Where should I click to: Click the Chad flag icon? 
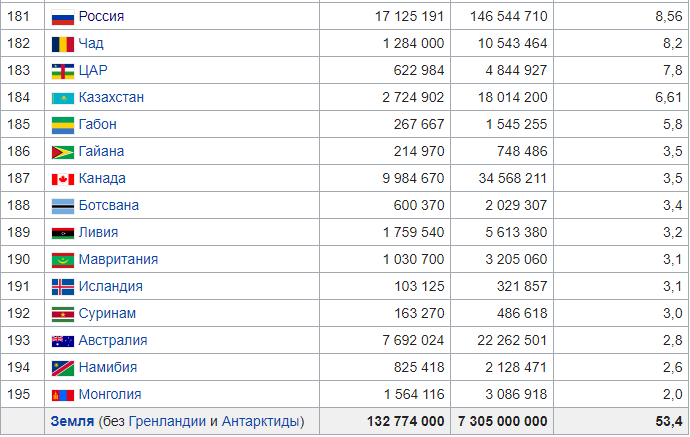62,44
